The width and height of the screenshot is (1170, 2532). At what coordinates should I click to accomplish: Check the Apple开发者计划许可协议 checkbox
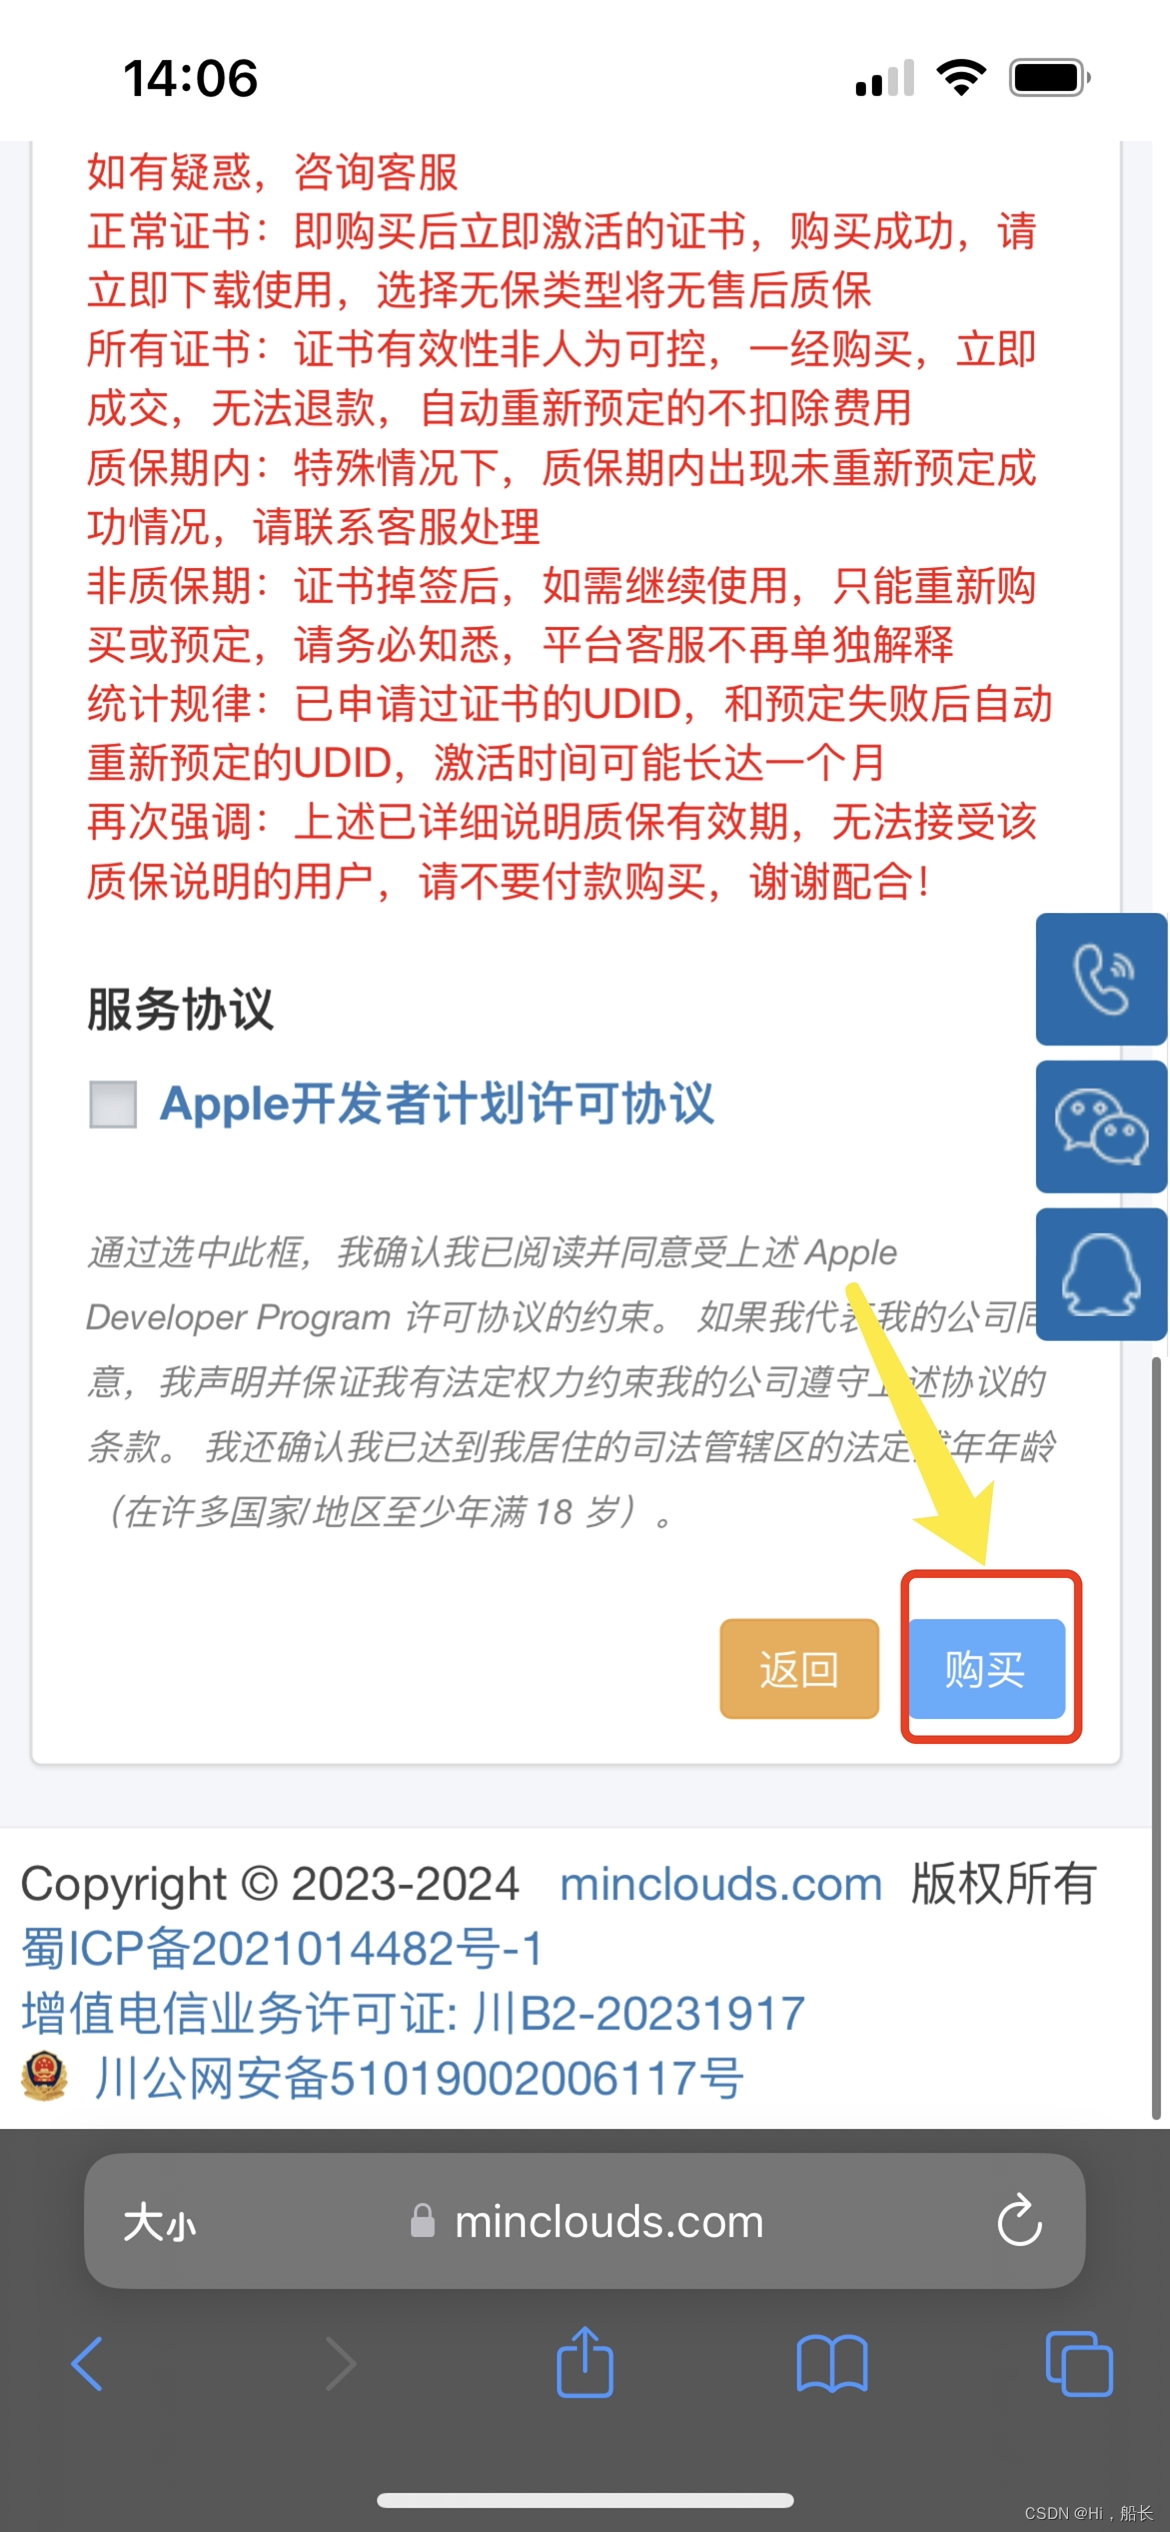pyautogui.click(x=113, y=1104)
